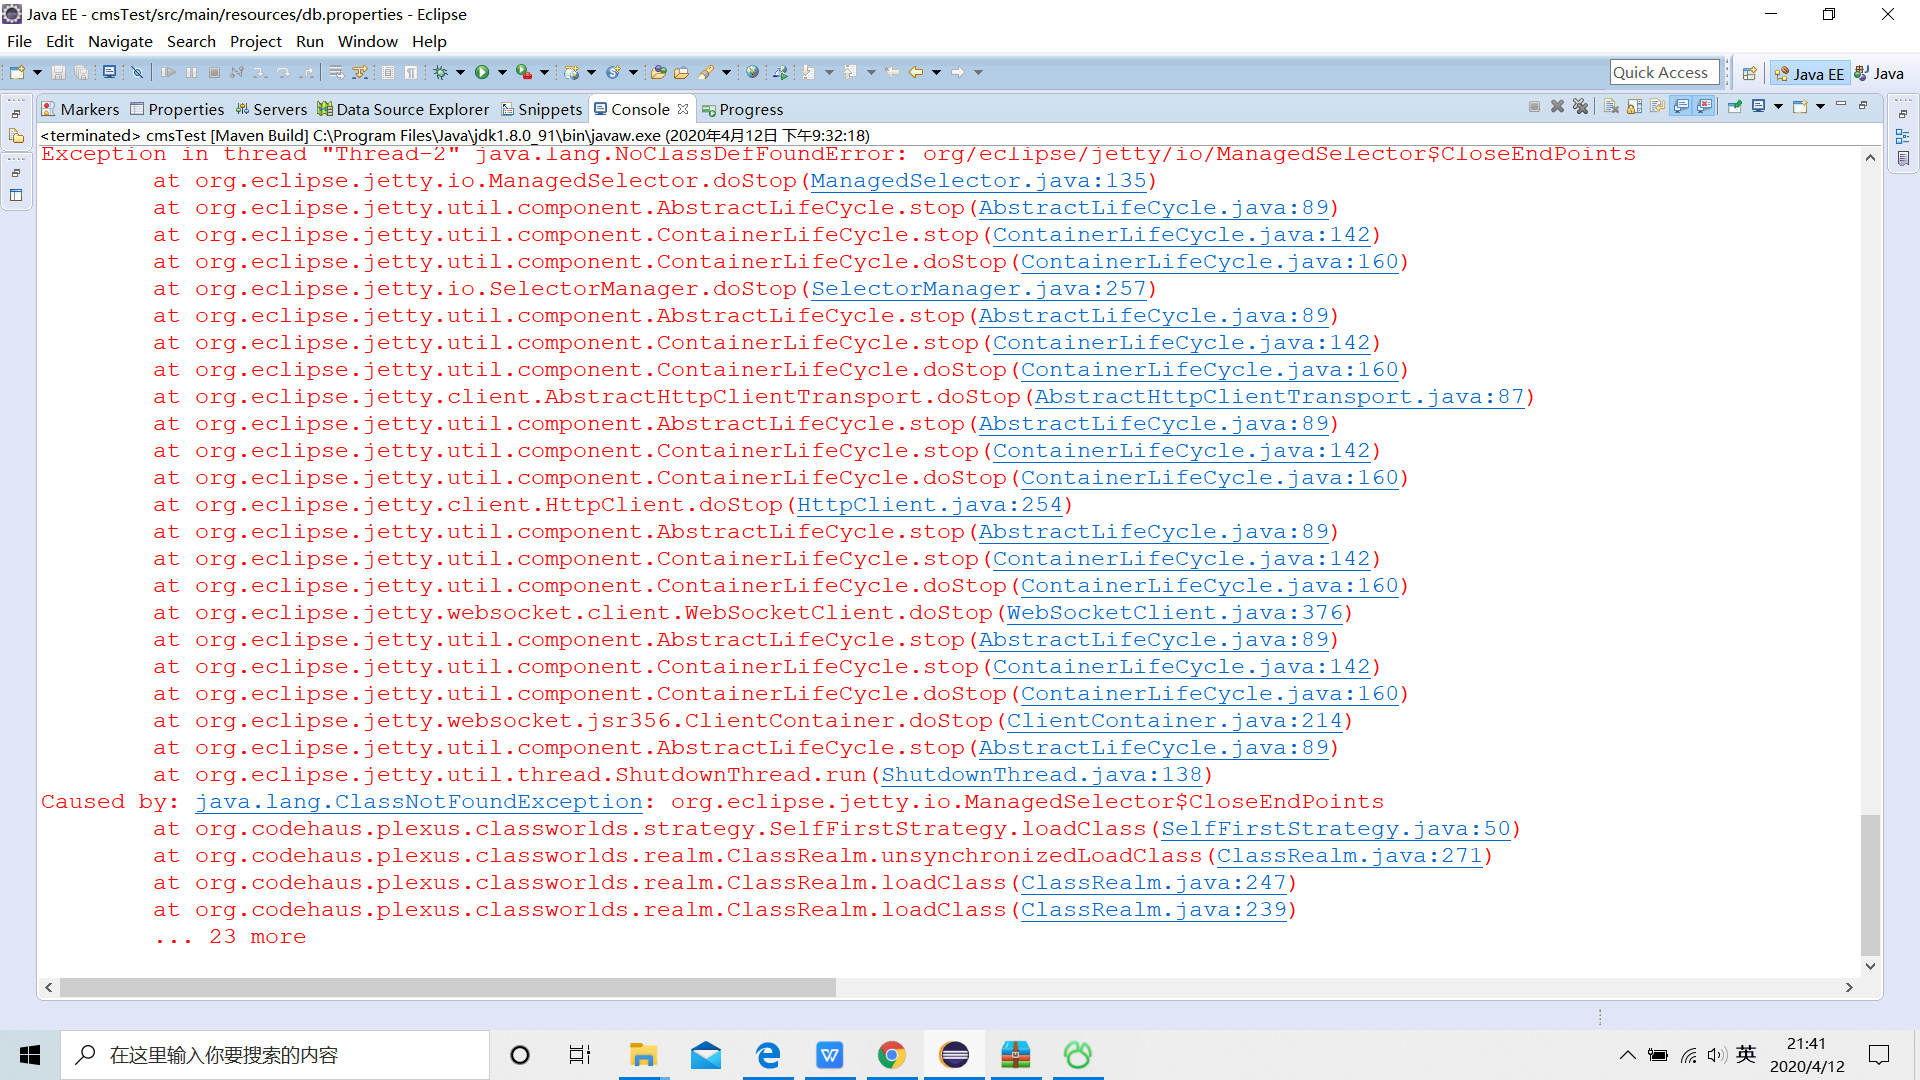Click Remove All Terminated Launches icon
The image size is (1920, 1080).
[1580, 106]
